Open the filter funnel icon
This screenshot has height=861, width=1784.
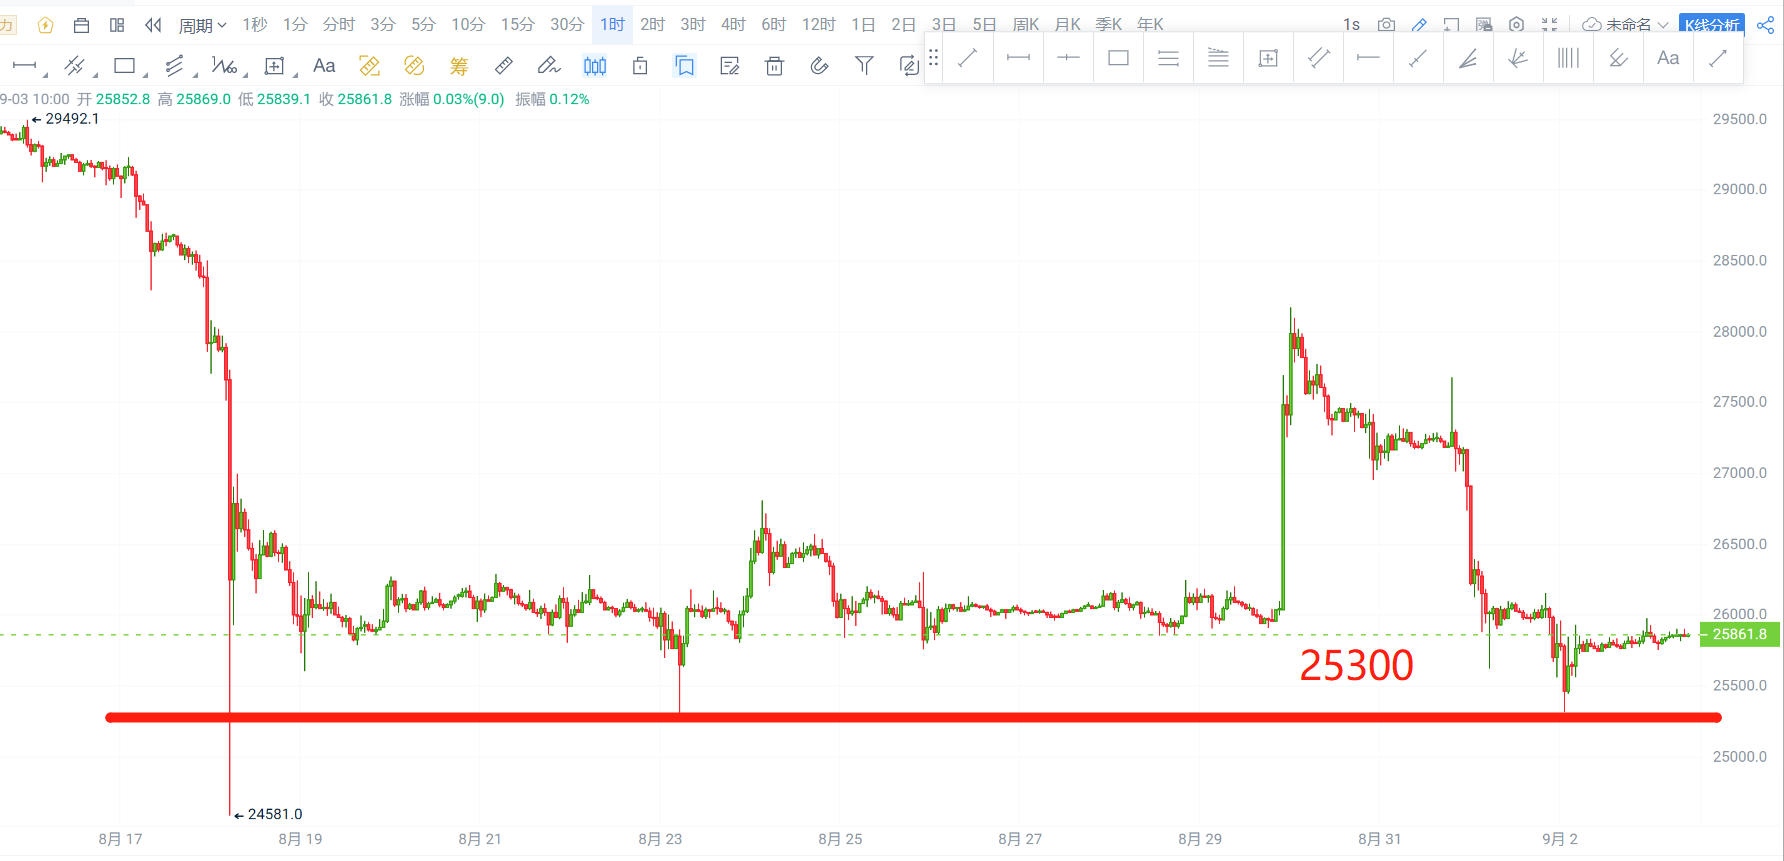click(864, 66)
